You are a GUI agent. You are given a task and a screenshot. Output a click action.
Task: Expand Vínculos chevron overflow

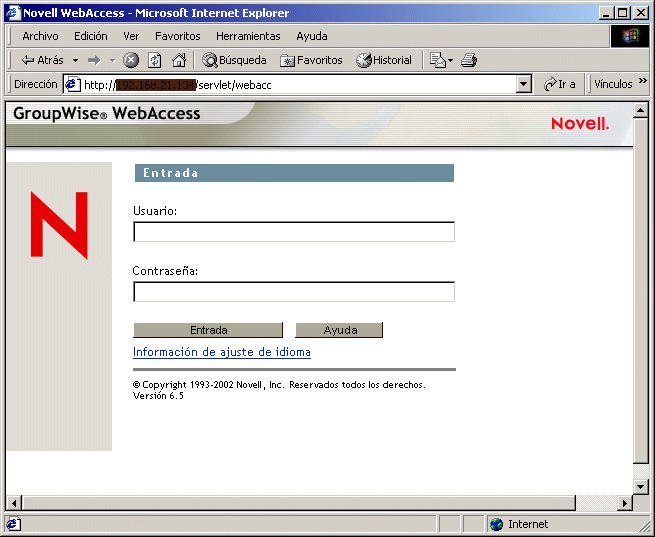[x=643, y=80]
